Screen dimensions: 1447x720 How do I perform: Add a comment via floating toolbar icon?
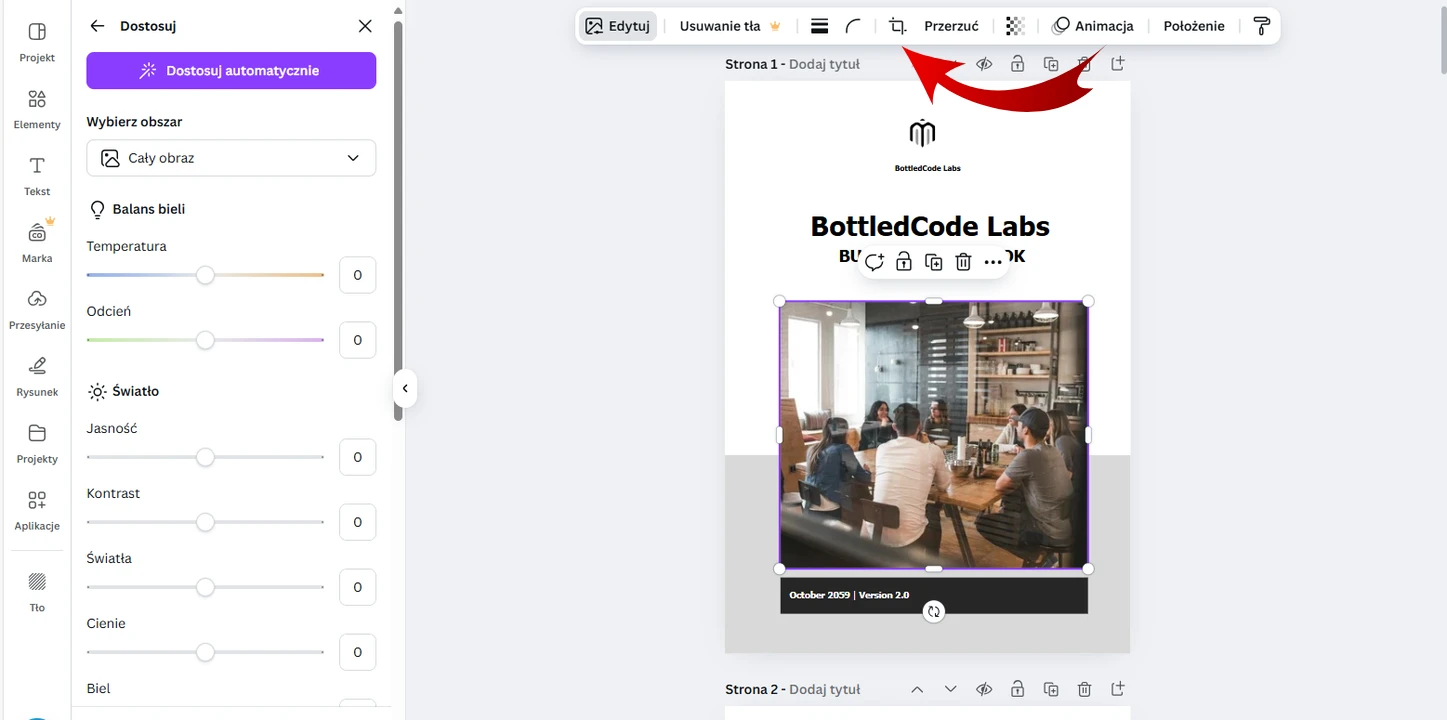874,262
